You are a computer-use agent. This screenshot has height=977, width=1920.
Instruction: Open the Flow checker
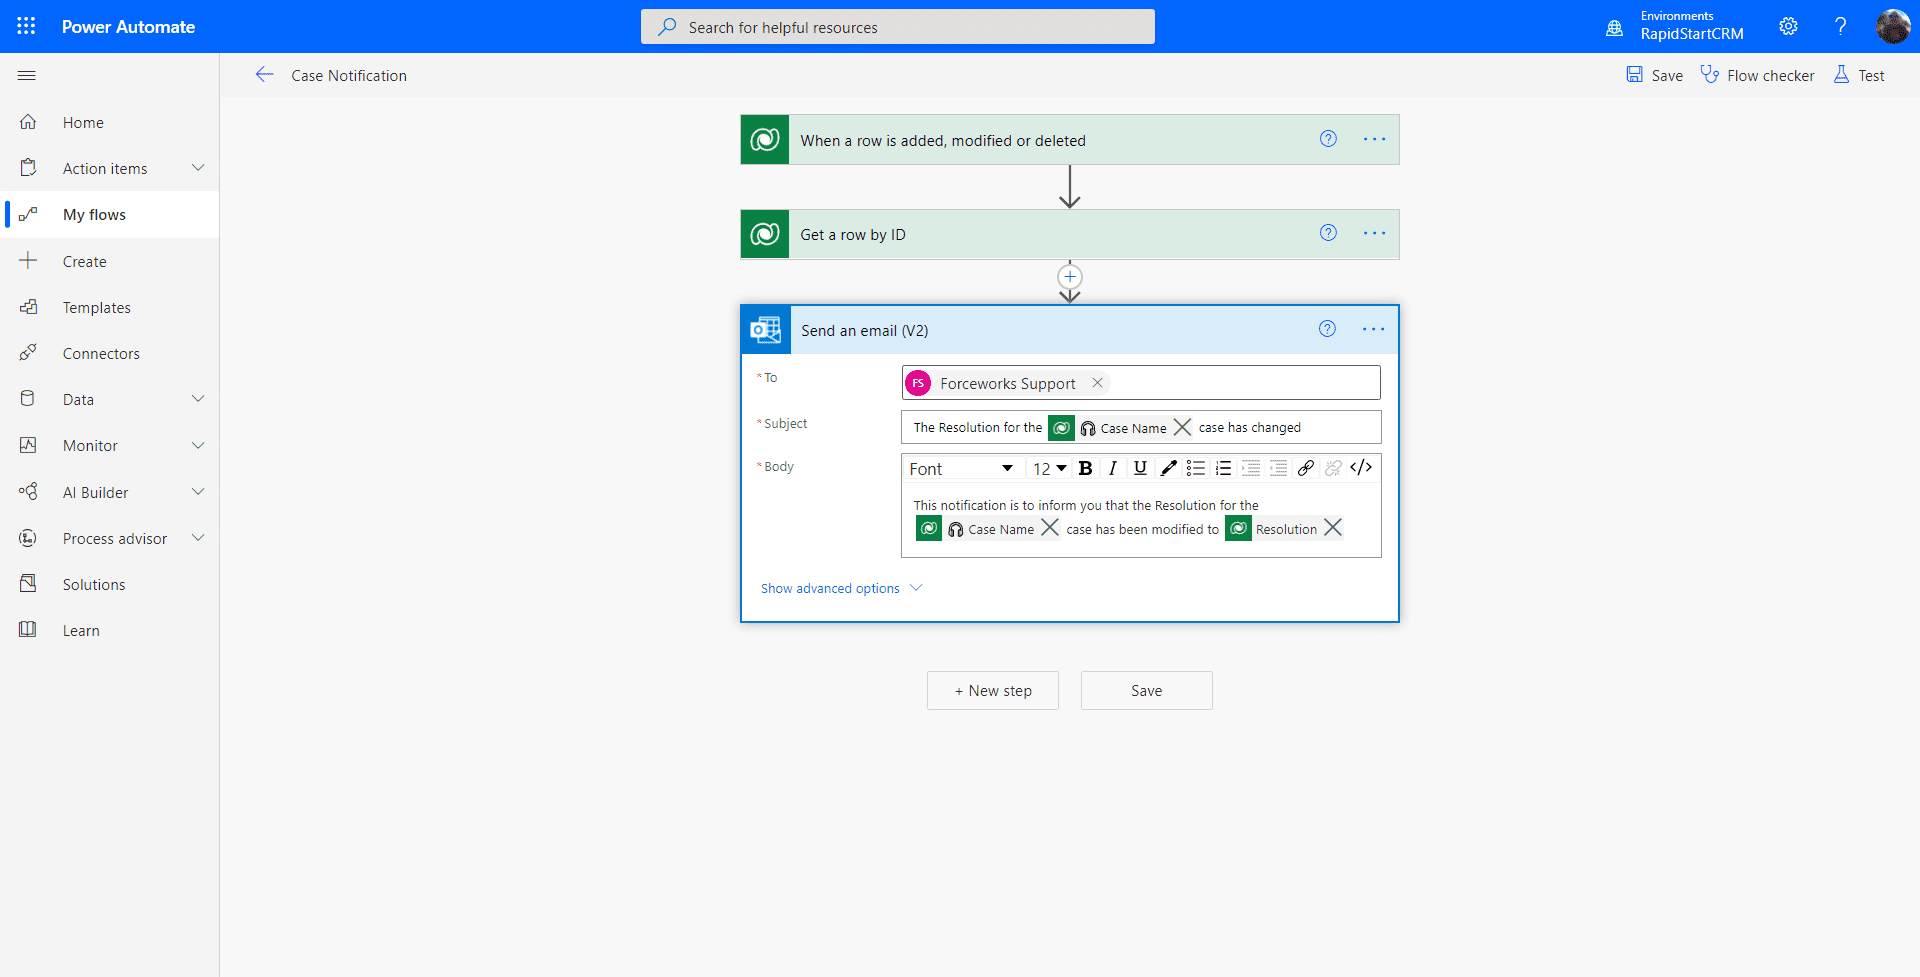click(1757, 74)
